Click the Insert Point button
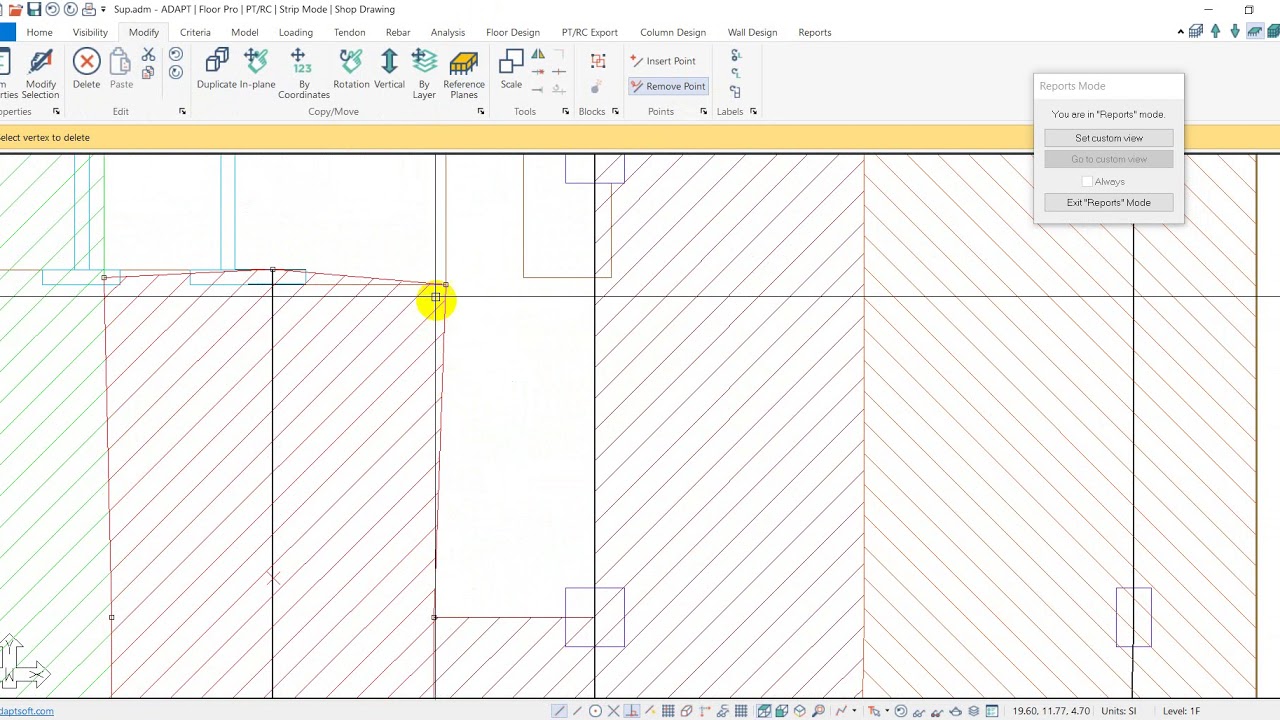Screen dimensions: 1280x720 pos(663,61)
